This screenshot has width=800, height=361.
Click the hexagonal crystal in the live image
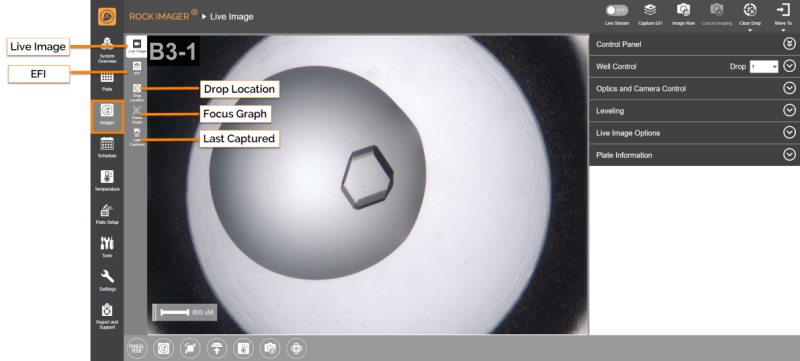click(367, 177)
